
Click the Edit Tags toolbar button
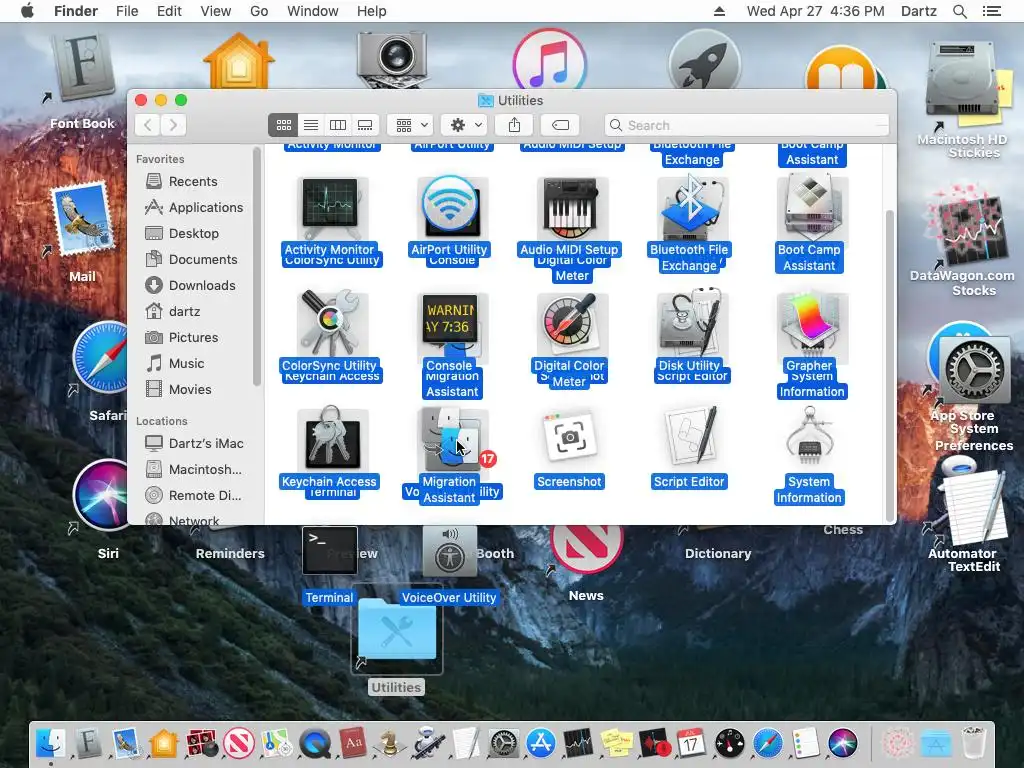pyautogui.click(x=560, y=125)
